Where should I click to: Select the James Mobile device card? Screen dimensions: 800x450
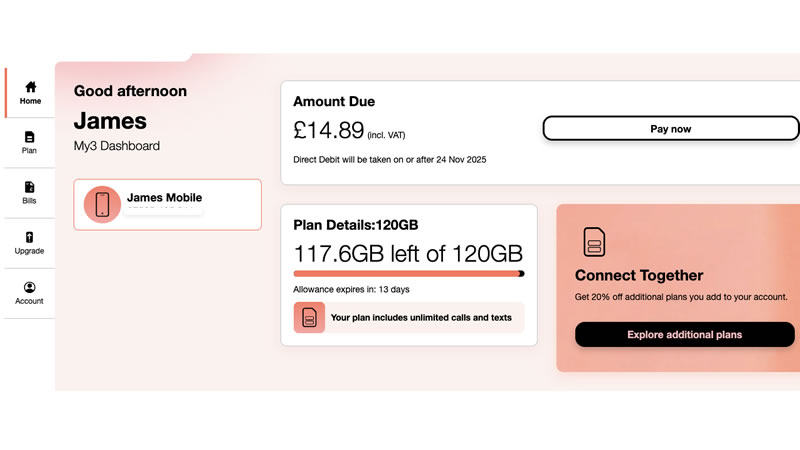coord(167,204)
